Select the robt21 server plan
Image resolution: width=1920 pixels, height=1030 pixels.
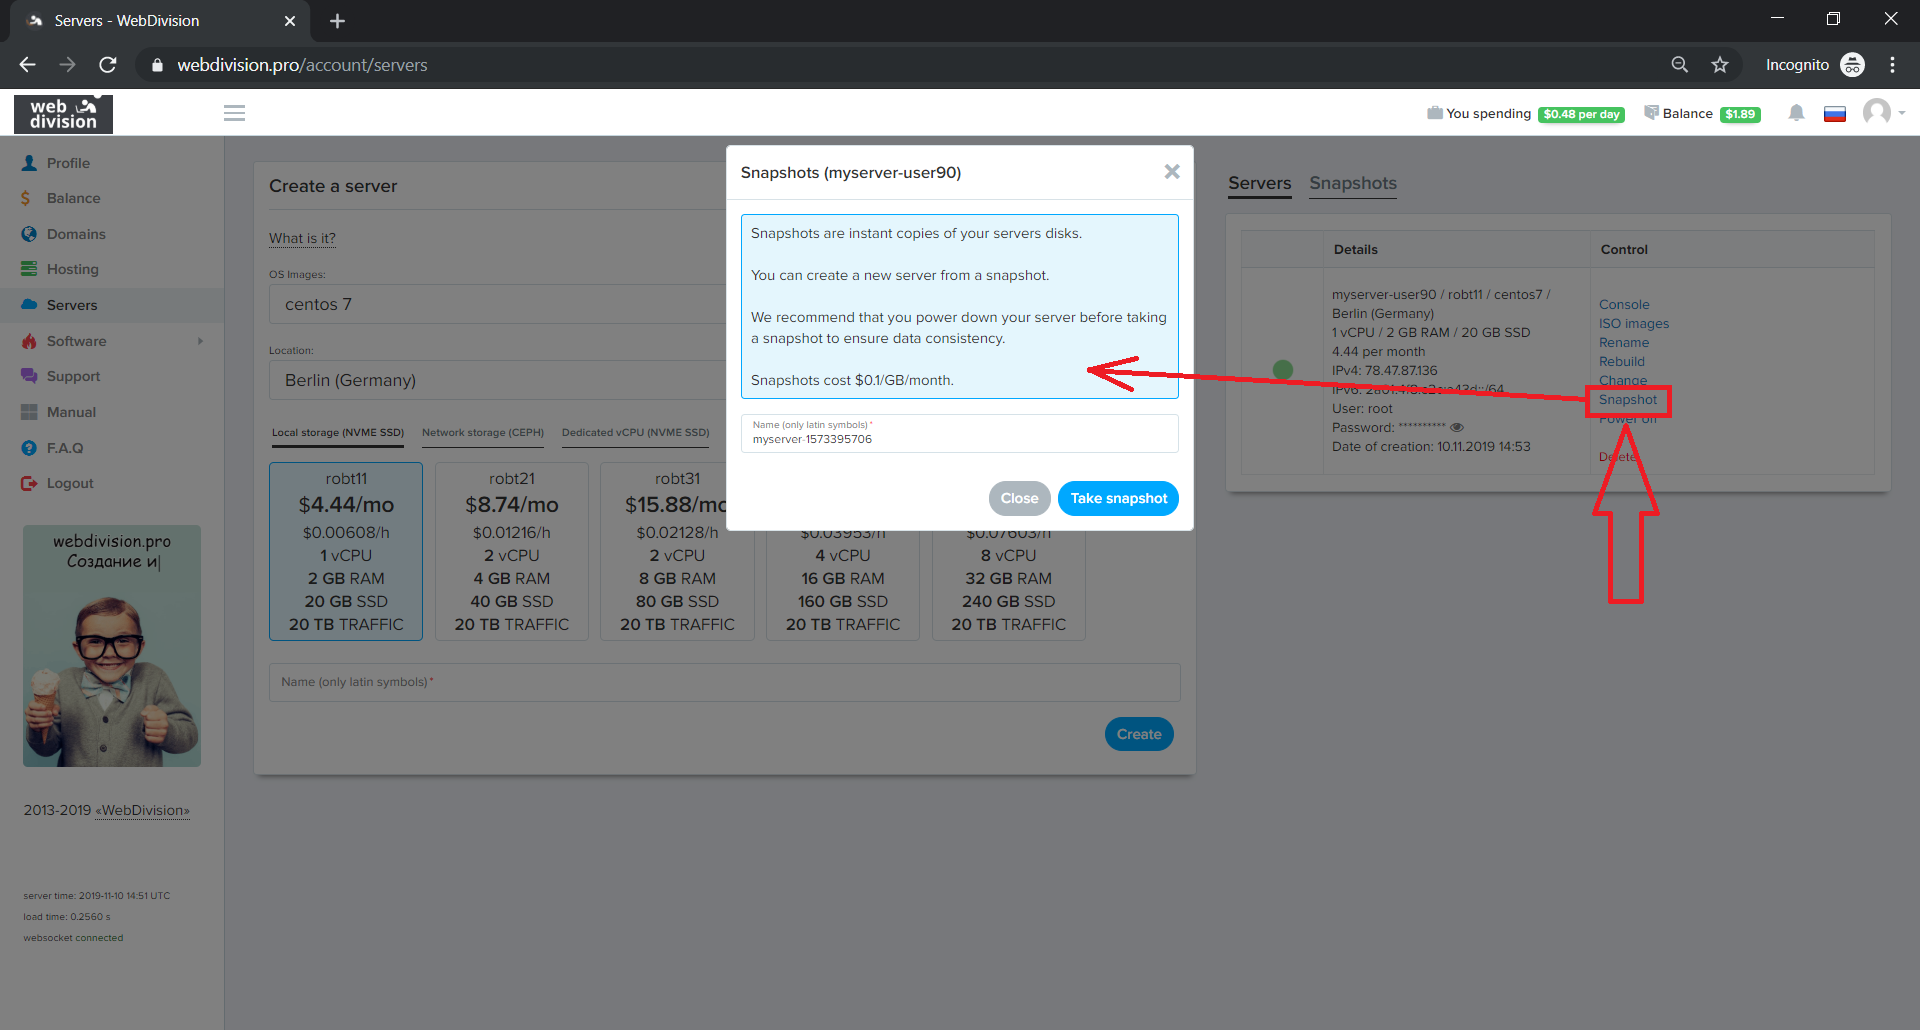[x=511, y=551]
